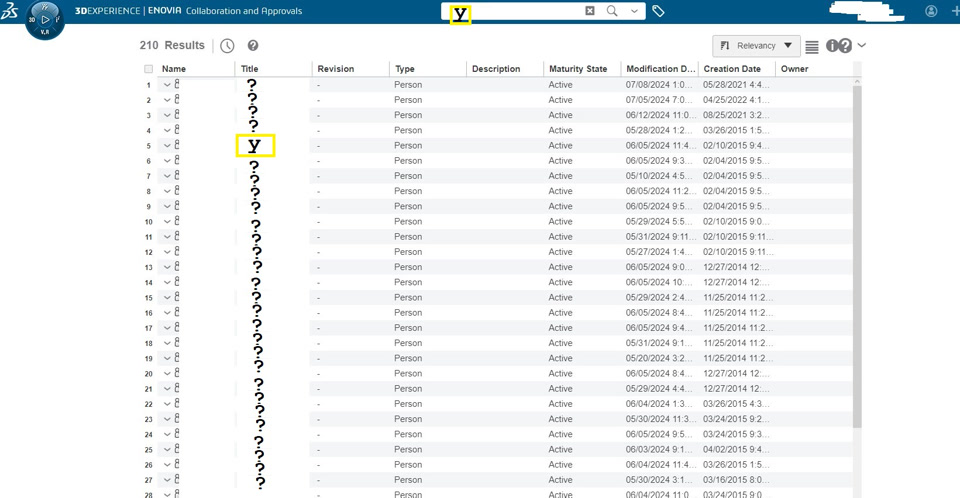
Task: Expand row 5 with its chevron
Action: [x=167, y=146]
